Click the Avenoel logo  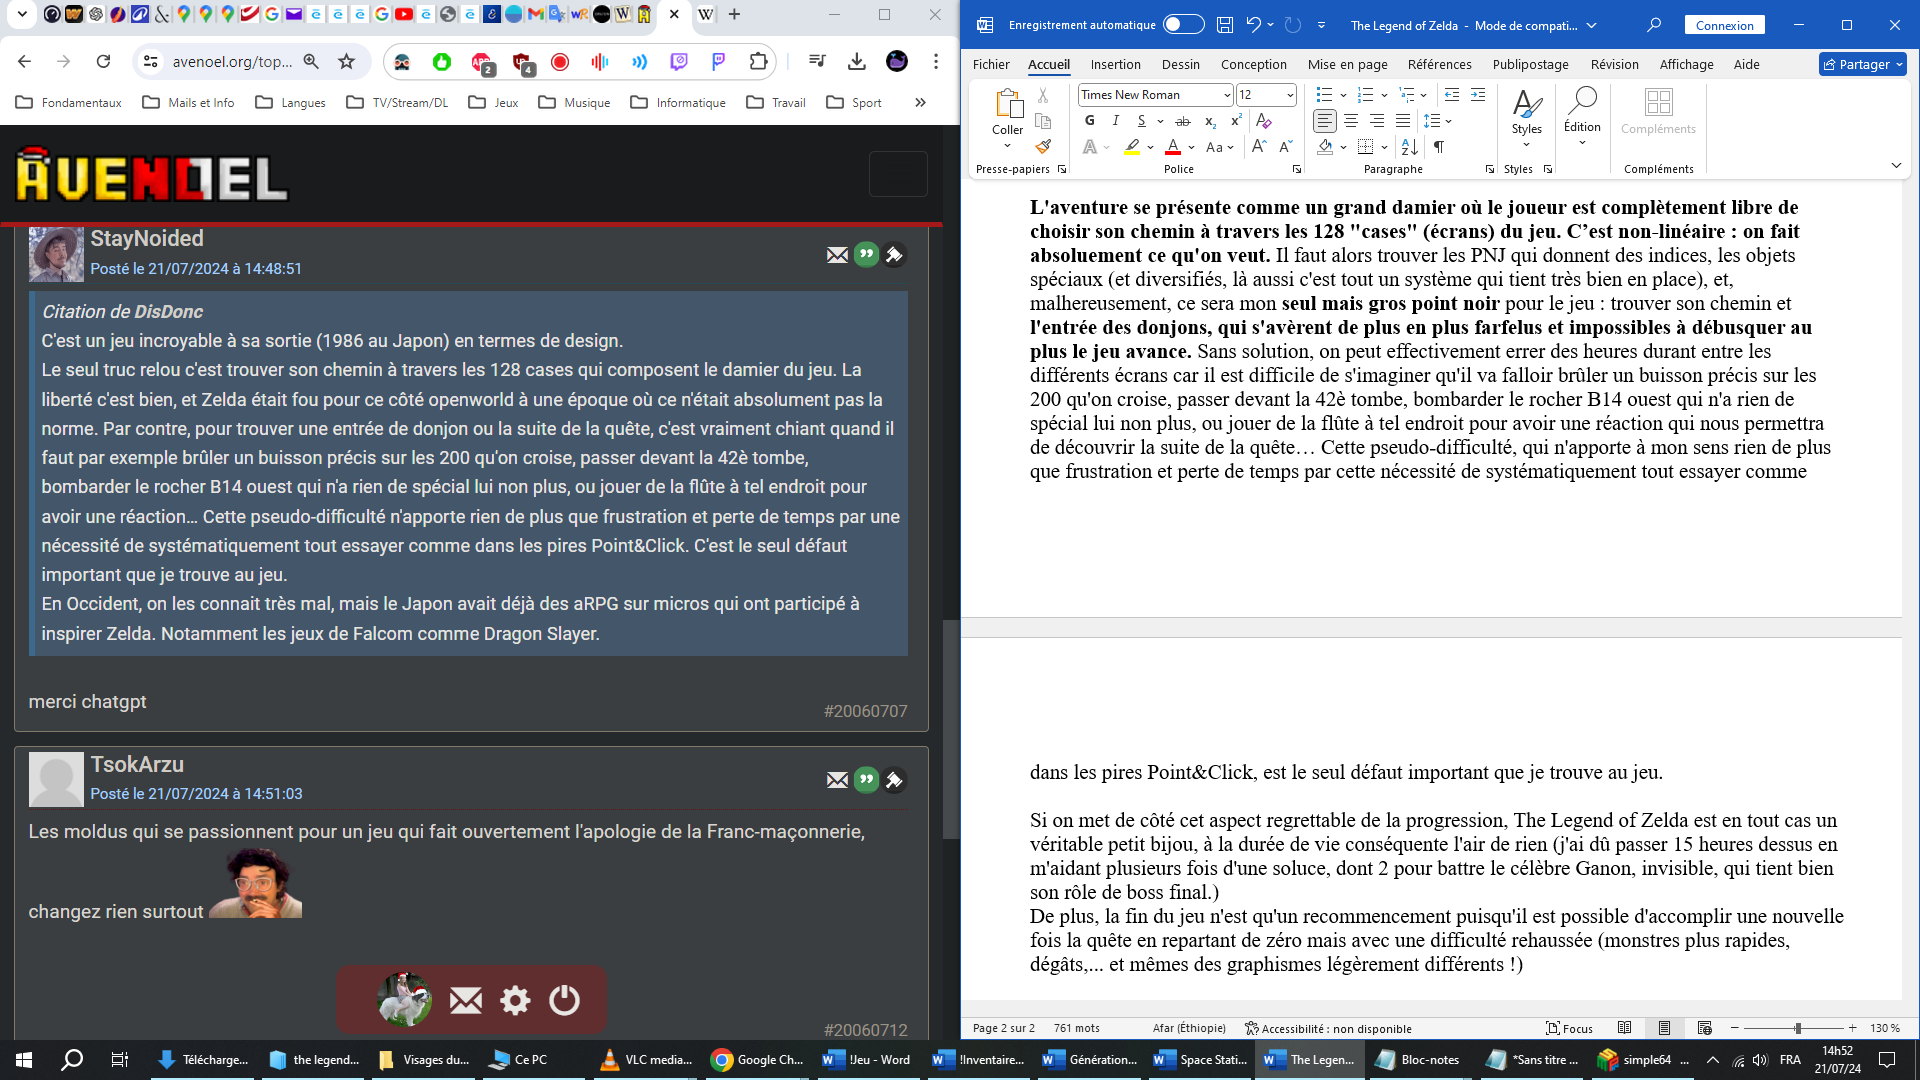[152, 175]
